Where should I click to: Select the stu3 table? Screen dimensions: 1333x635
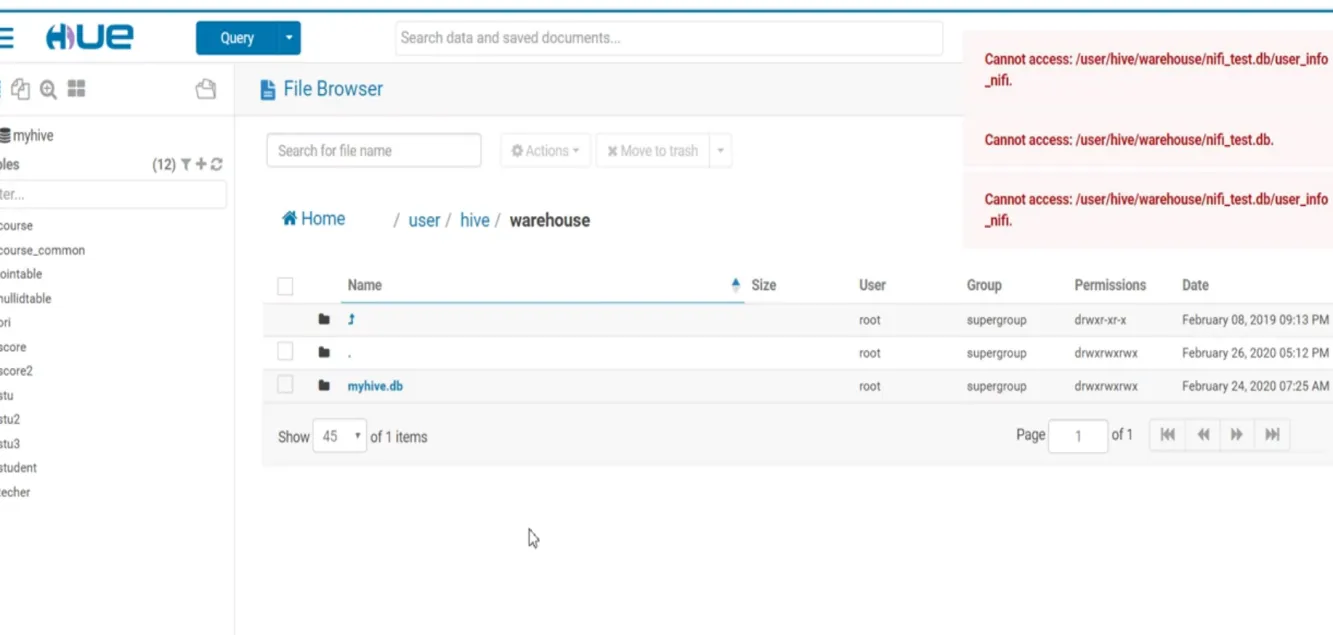(10, 443)
